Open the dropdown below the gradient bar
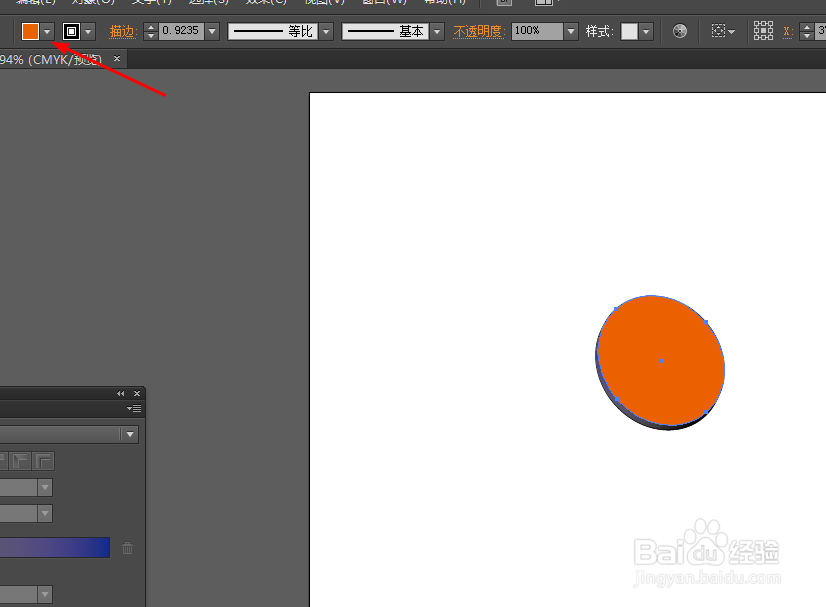 click(45, 594)
